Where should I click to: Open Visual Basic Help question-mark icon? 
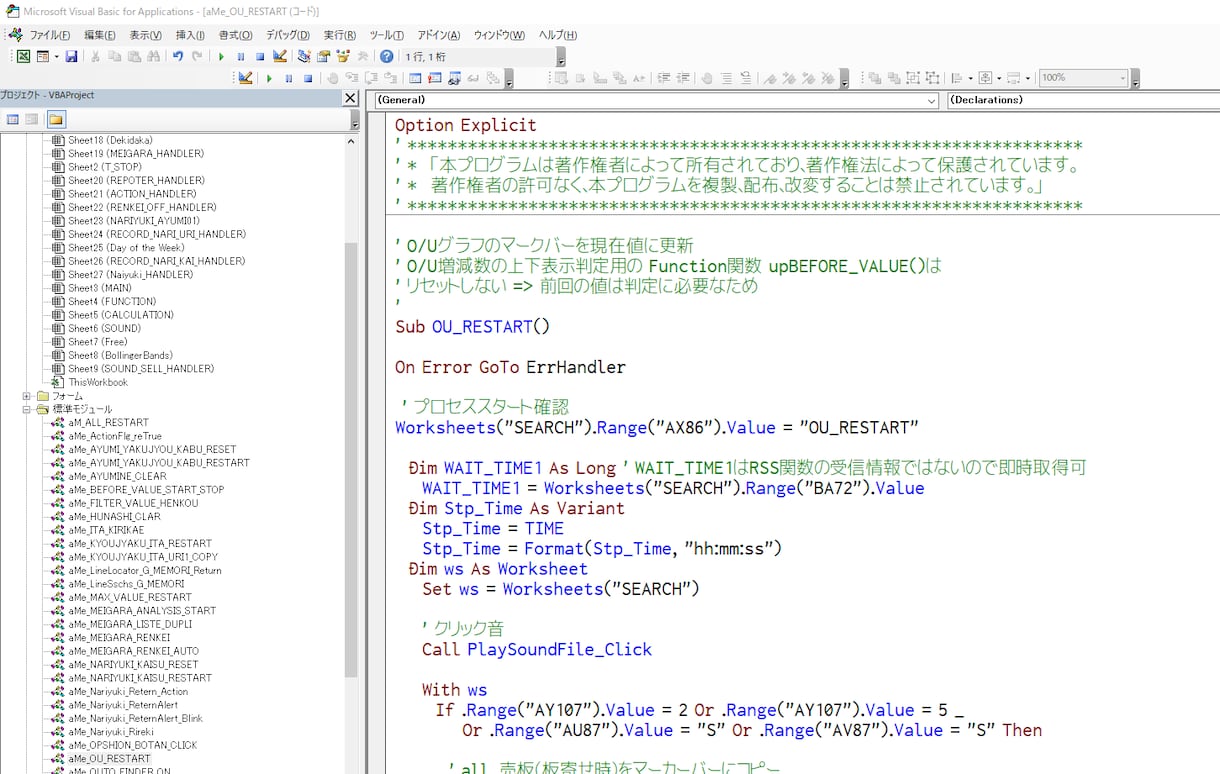(x=386, y=57)
